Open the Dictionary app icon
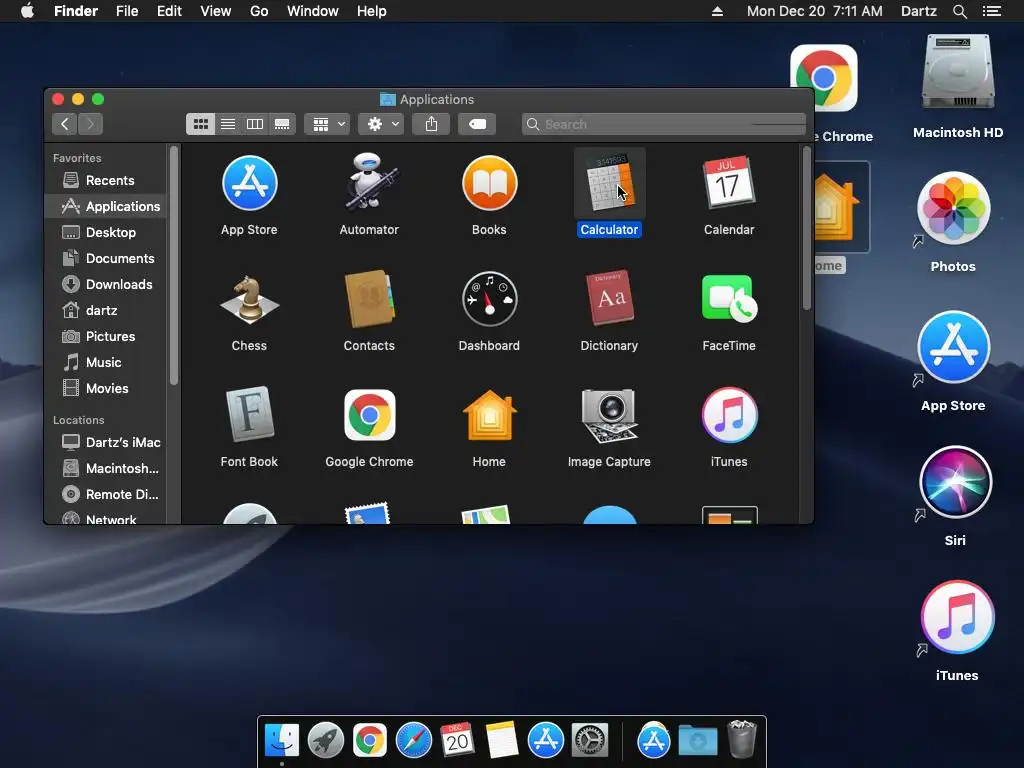The width and height of the screenshot is (1024, 768). [609, 298]
